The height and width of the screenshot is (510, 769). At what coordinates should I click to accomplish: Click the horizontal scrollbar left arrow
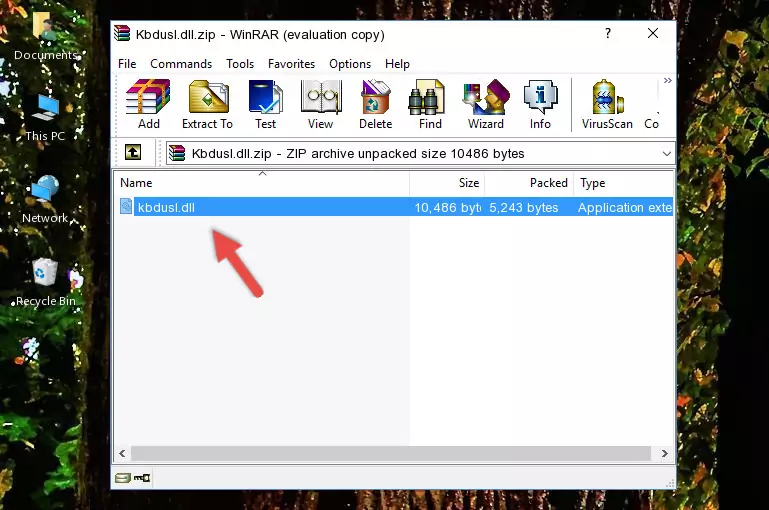[x=123, y=454]
